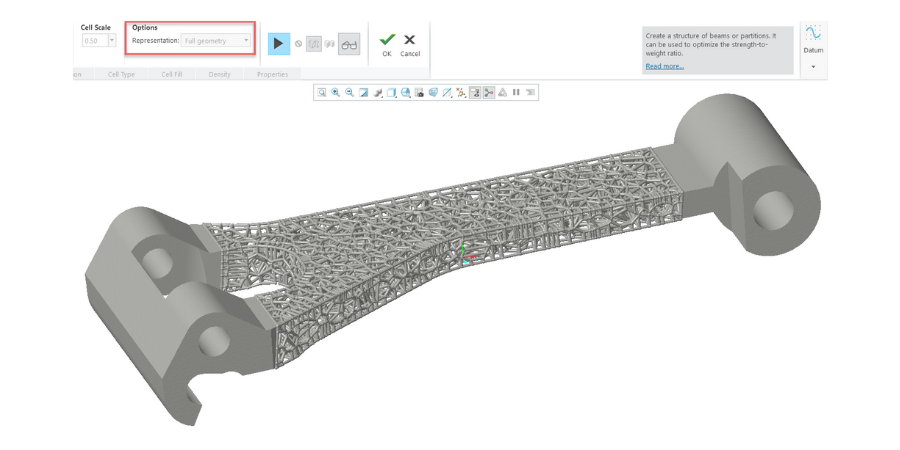The width and height of the screenshot is (900, 450).
Task: Toggle the glasses preview mode button
Action: (x=348, y=44)
